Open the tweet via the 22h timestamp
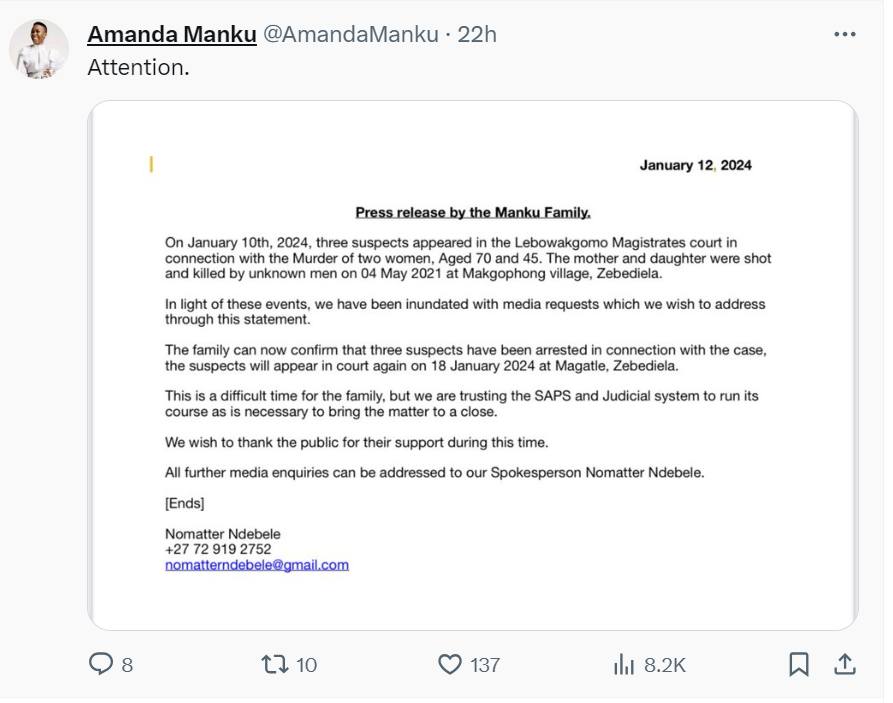The height and width of the screenshot is (703, 893). coord(477,34)
